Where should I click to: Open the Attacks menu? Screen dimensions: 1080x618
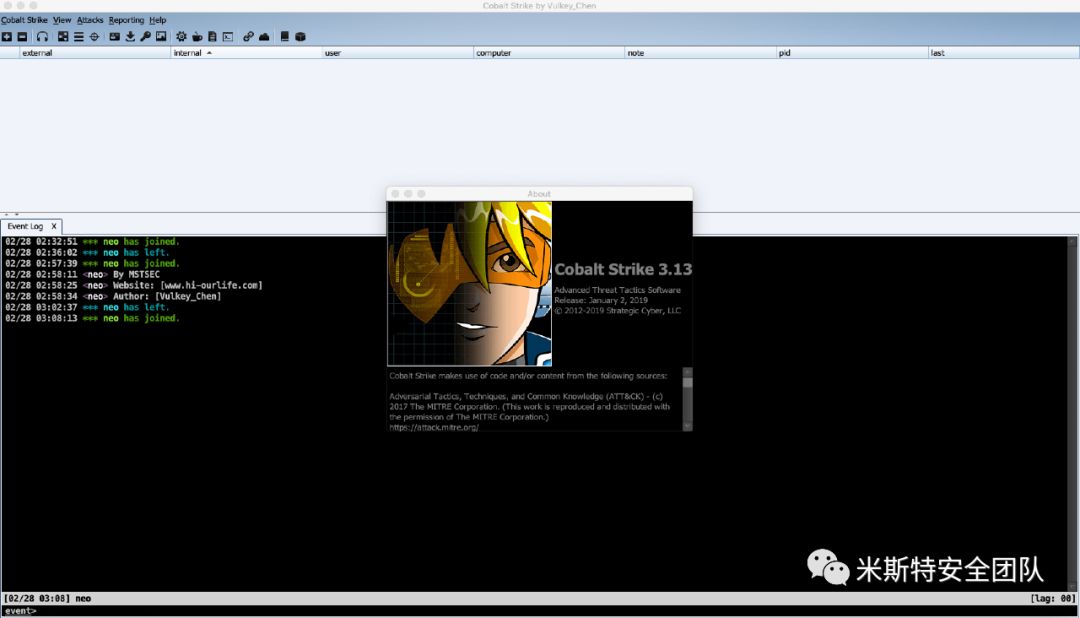tap(90, 20)
